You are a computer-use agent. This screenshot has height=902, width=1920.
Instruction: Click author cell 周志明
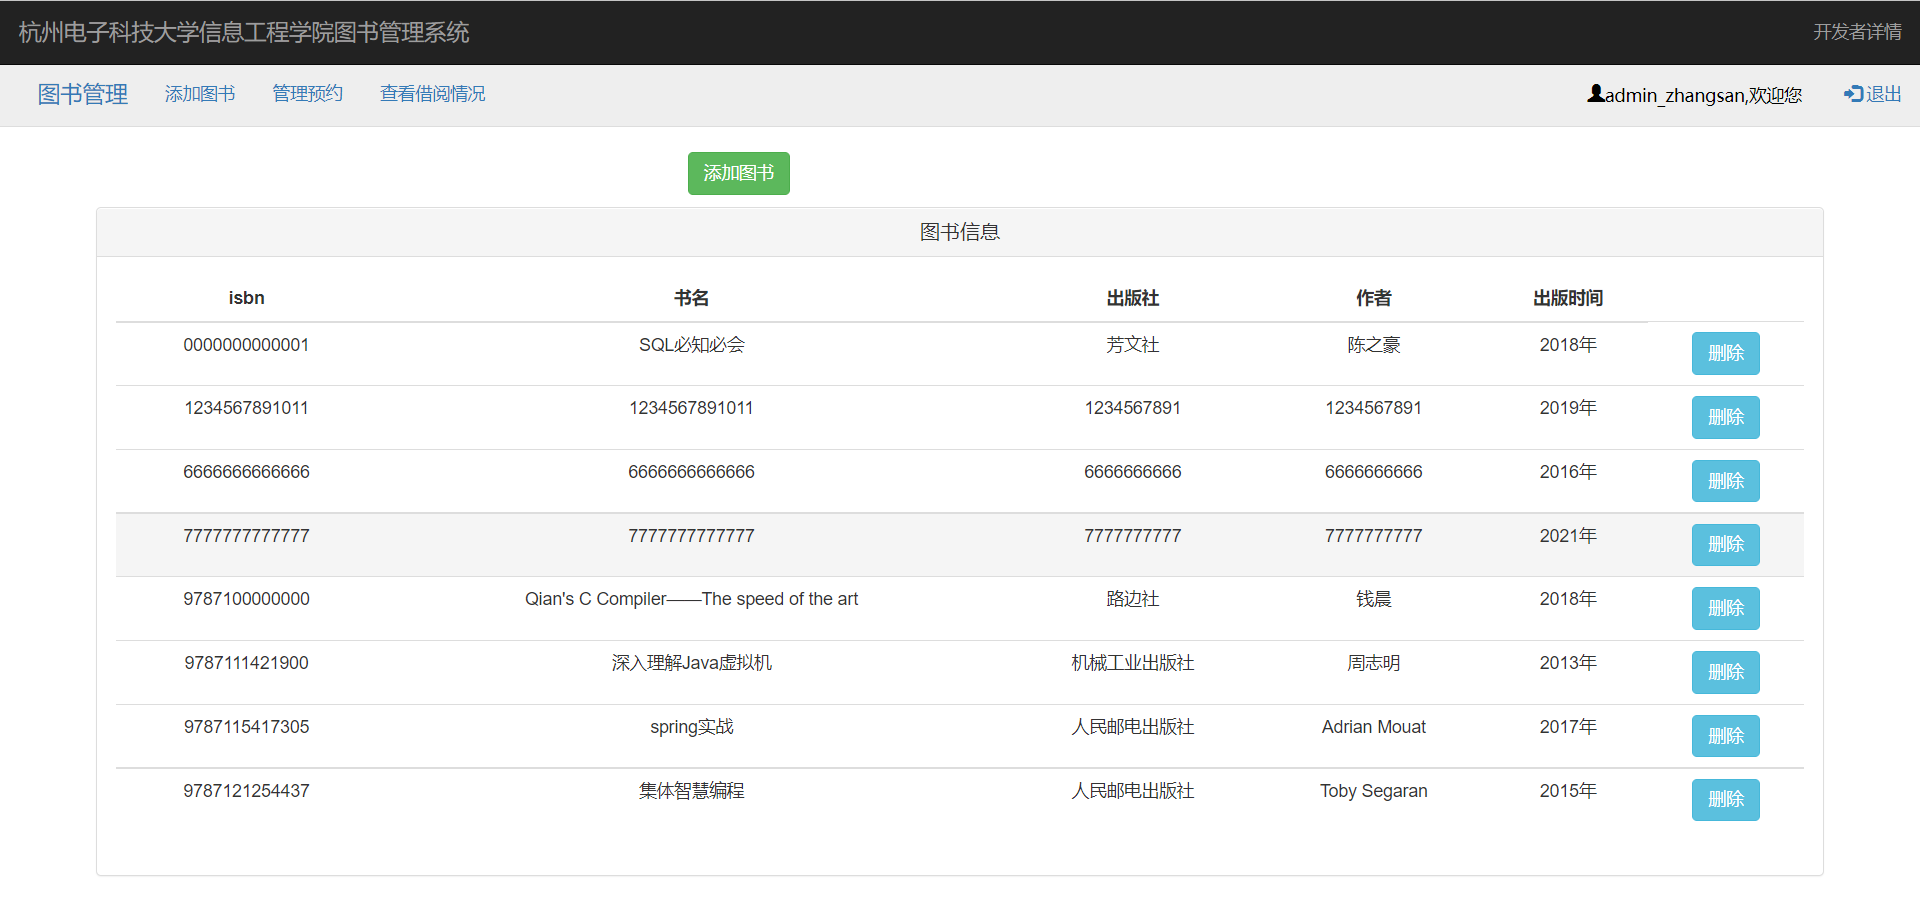coord(1374,663)
